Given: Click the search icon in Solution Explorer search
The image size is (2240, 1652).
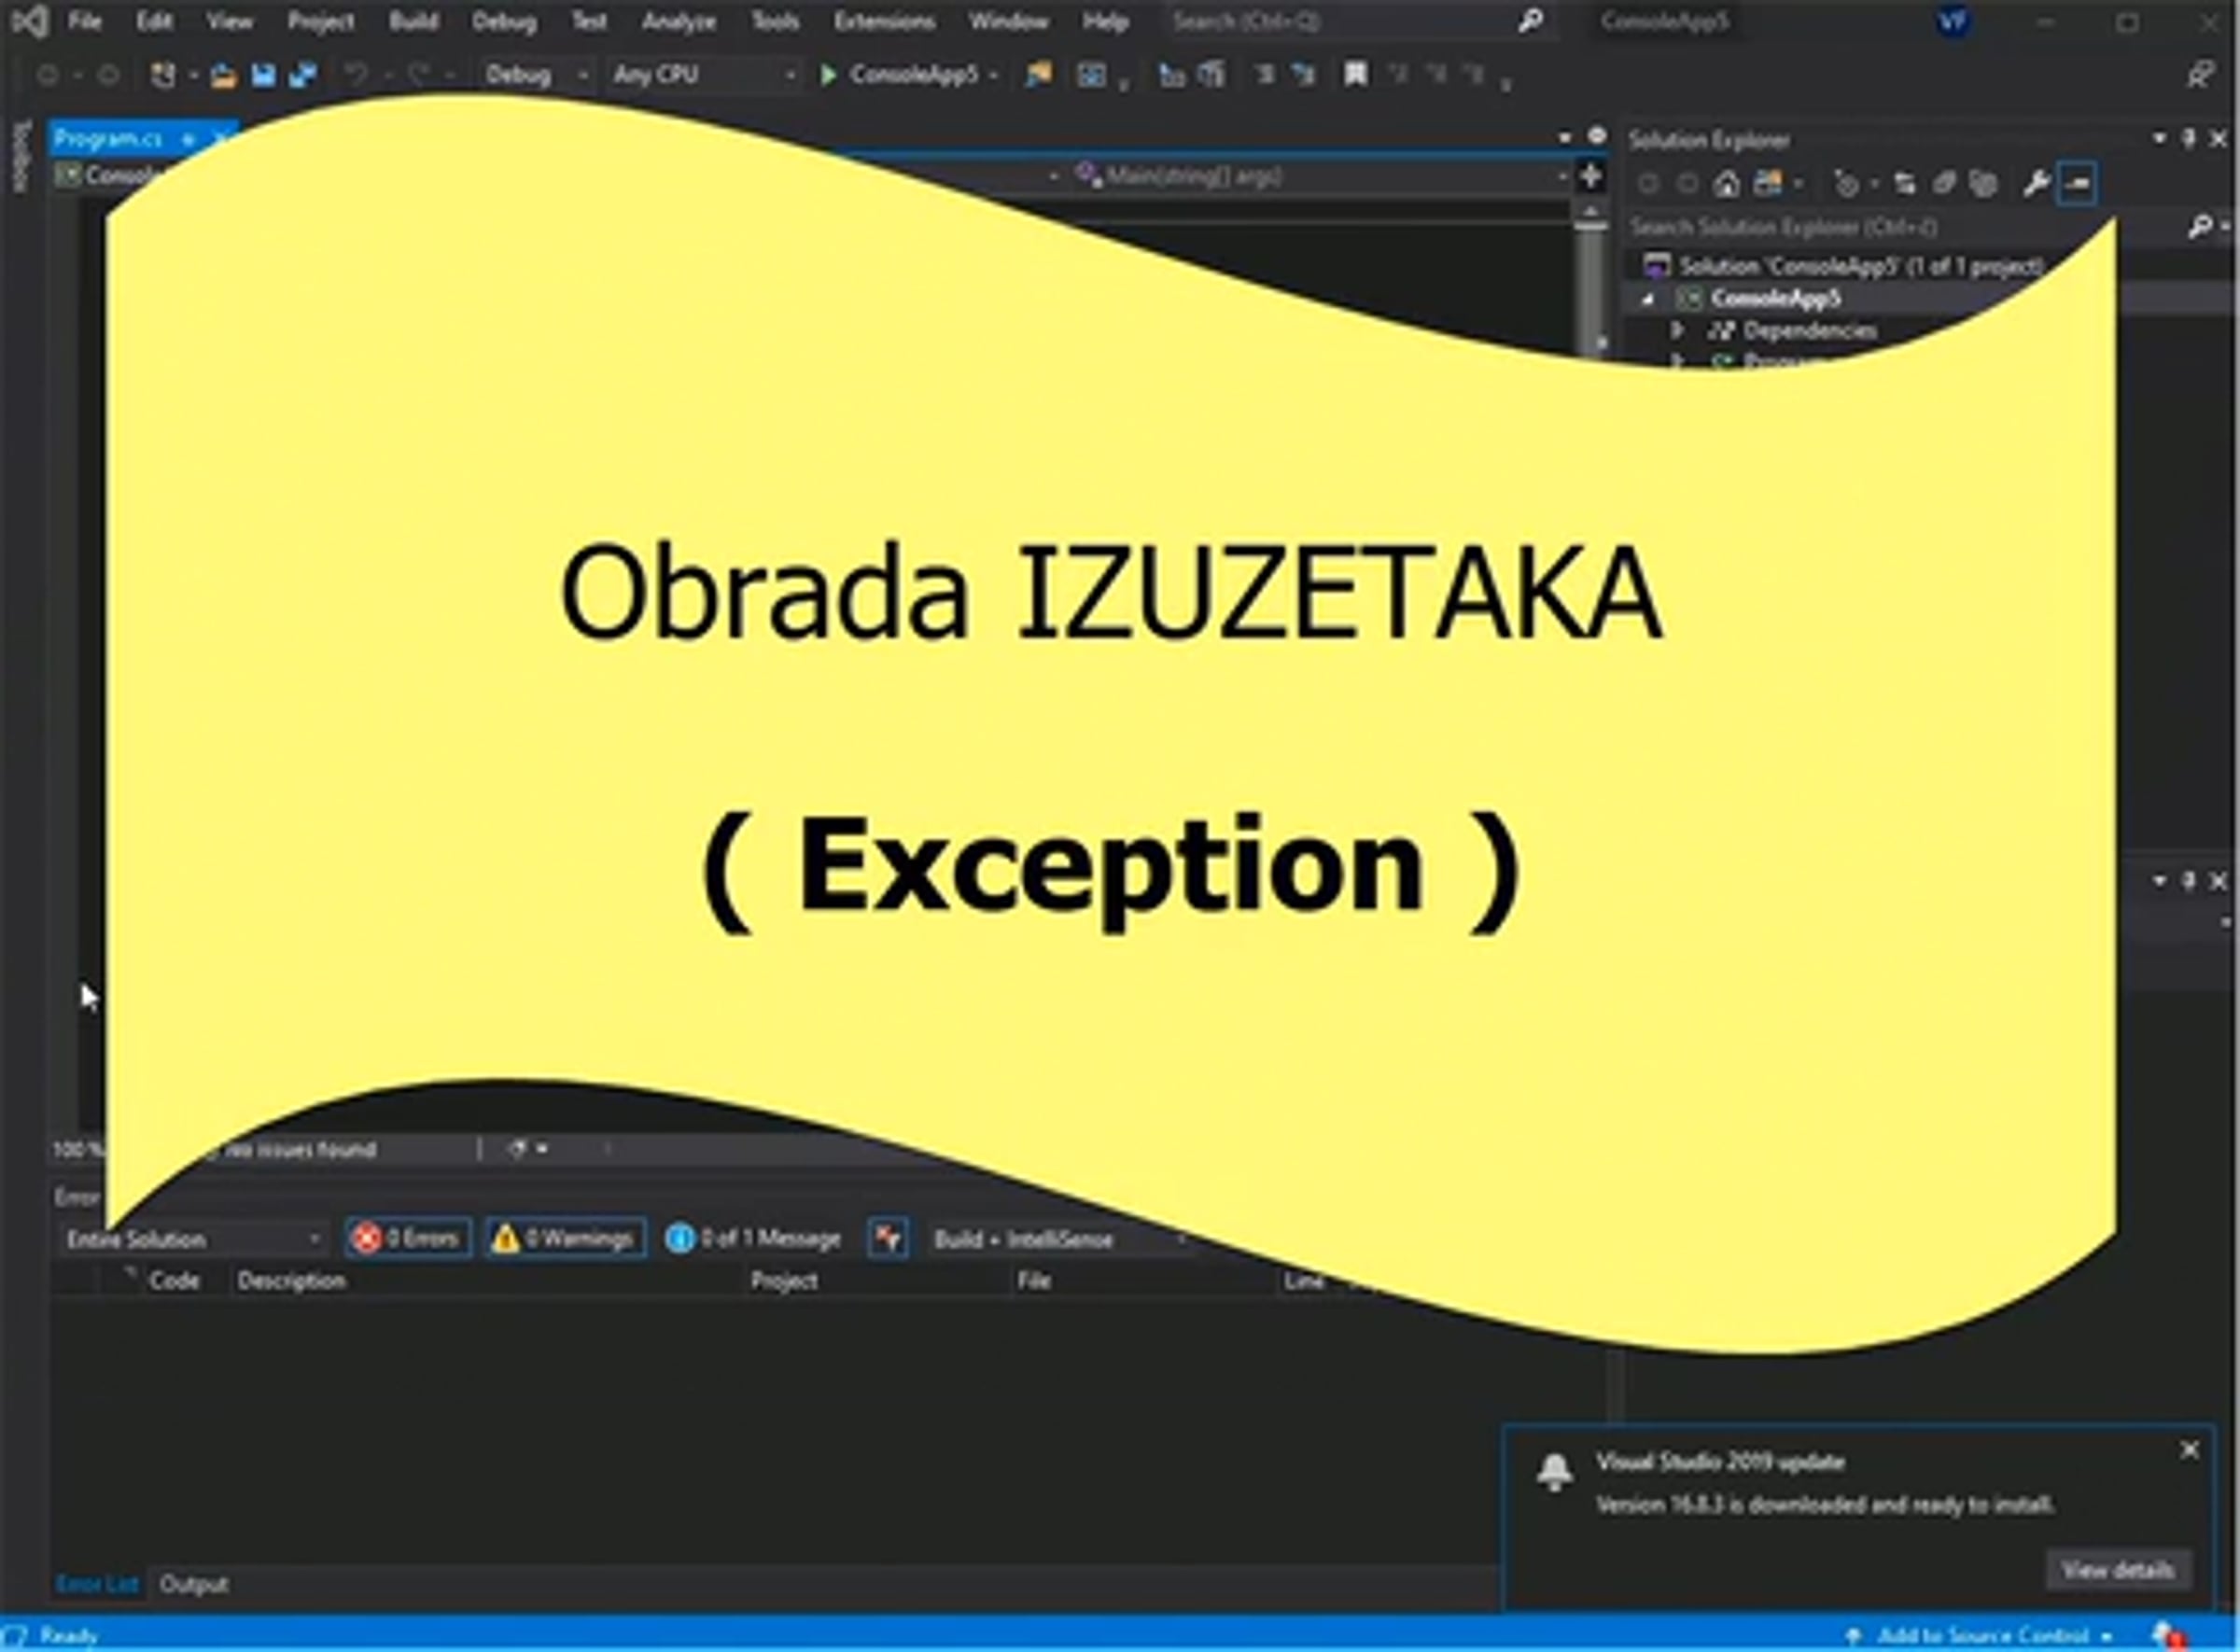Looking at the screenshot, I should click(x=2199, y=228).
